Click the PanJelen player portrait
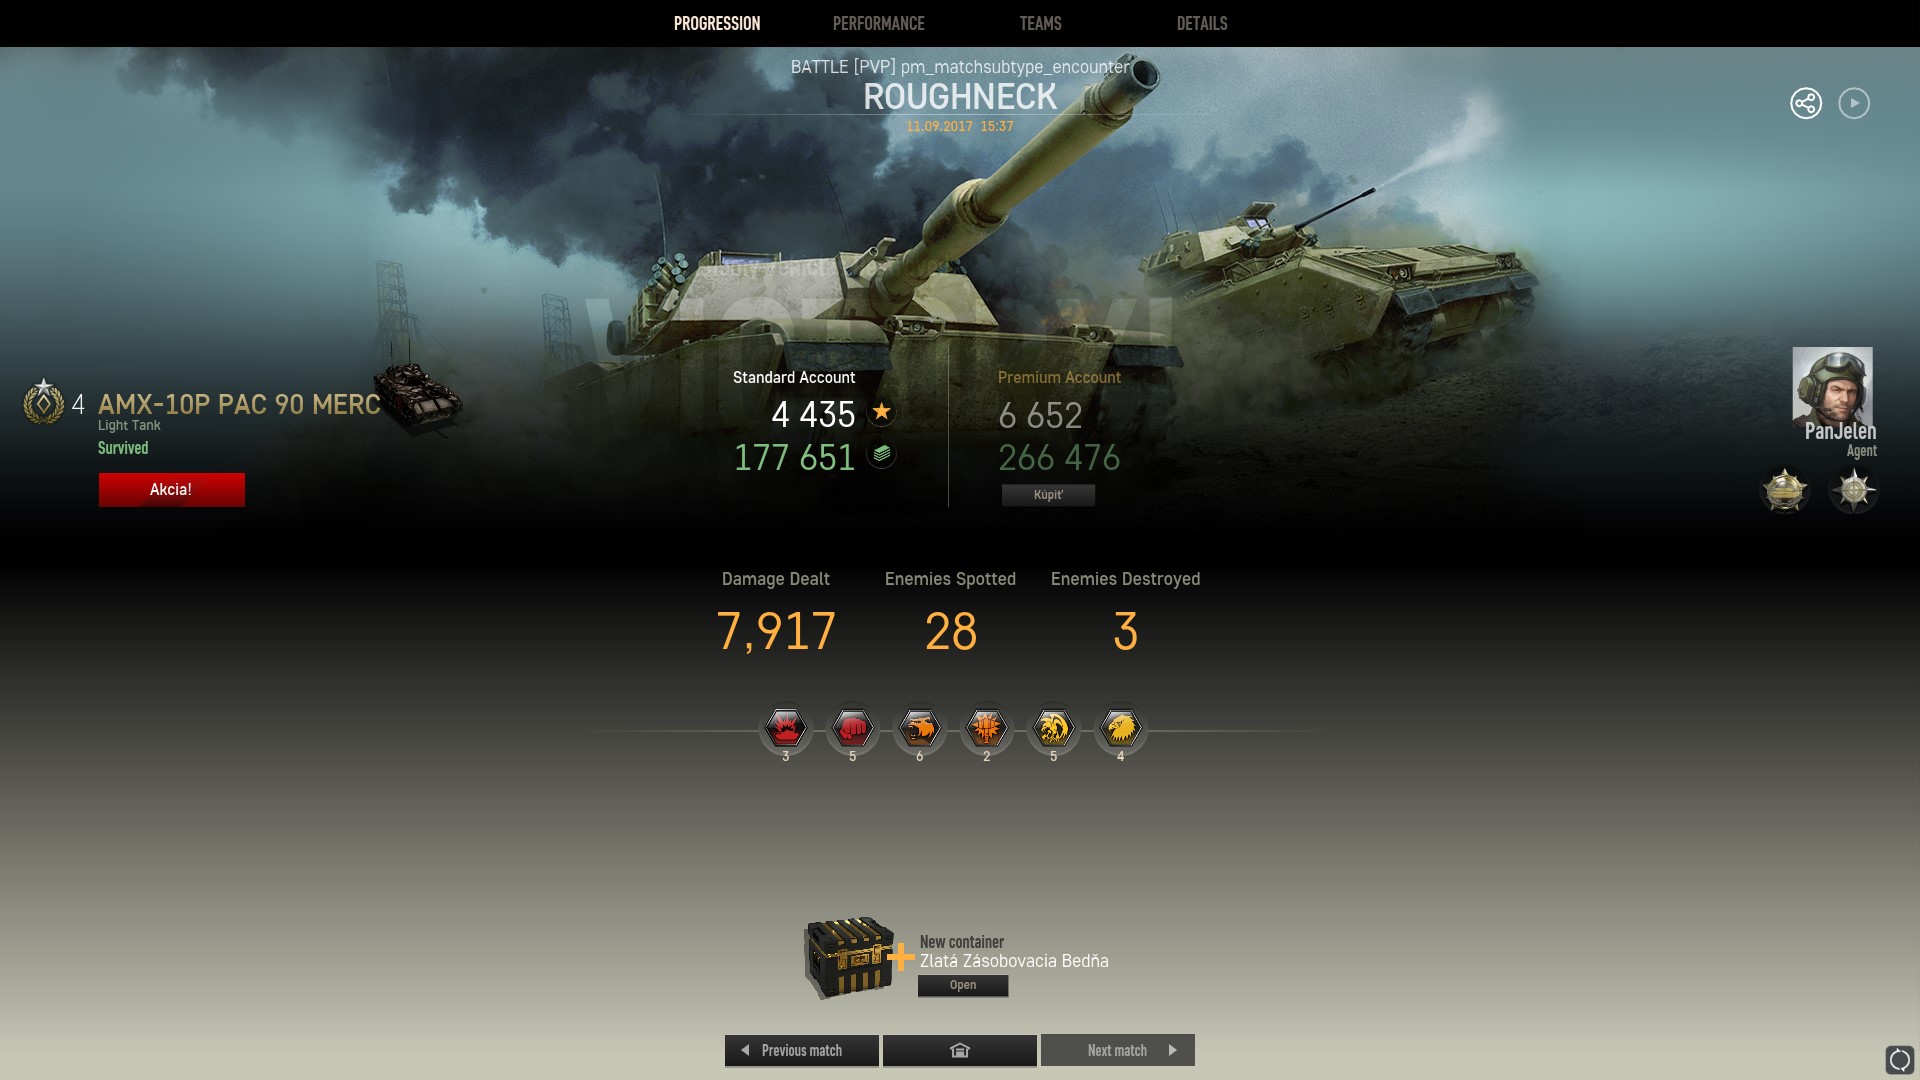This screenshot has height=1080, width=1920. pos(1832,387)
